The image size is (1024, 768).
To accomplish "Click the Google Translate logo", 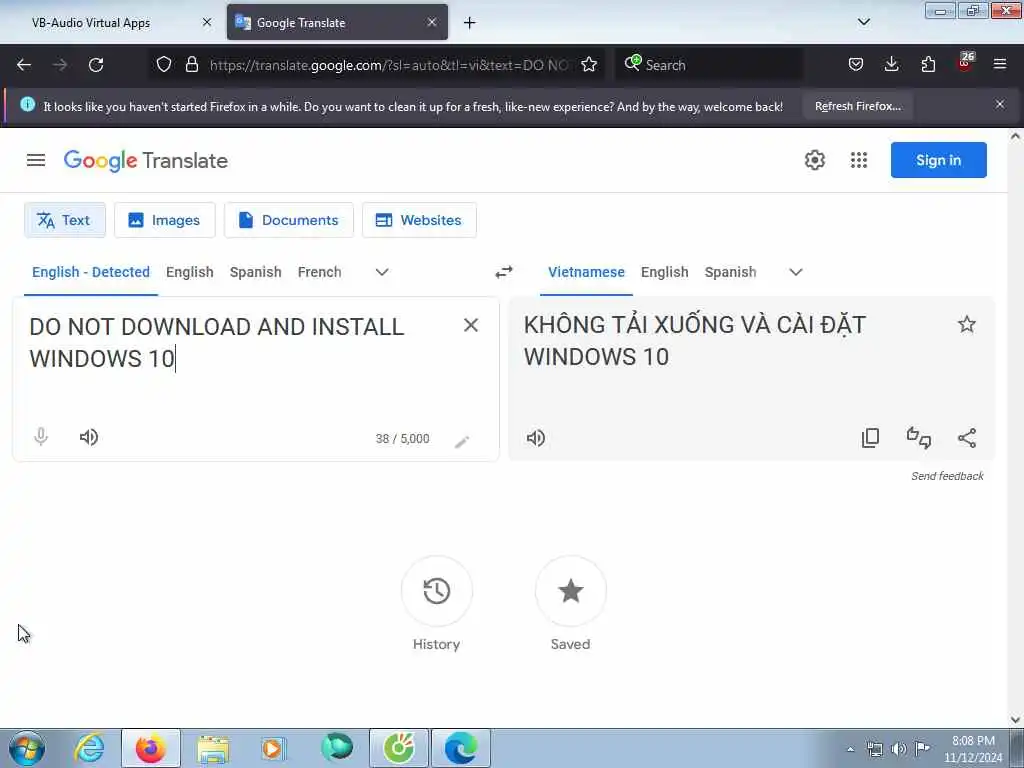I will coord(146,161).
